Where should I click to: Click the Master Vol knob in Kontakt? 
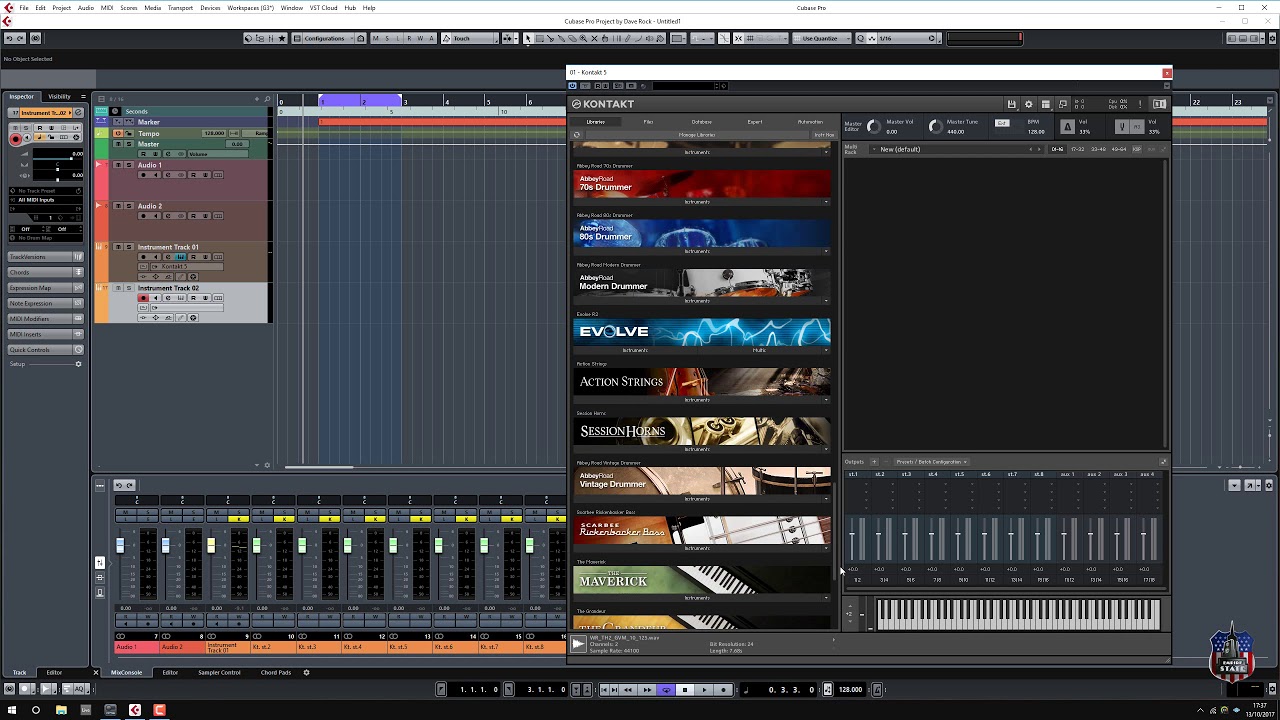874,126
